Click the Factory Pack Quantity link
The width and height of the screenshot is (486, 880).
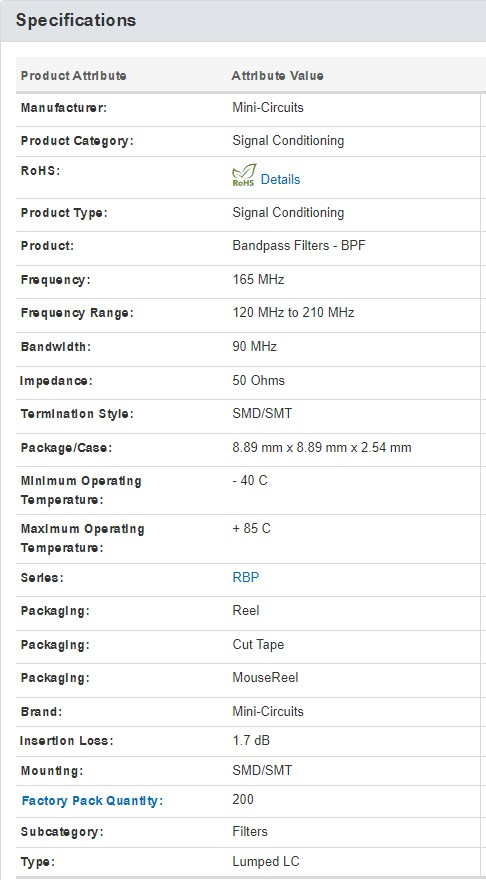92,801
